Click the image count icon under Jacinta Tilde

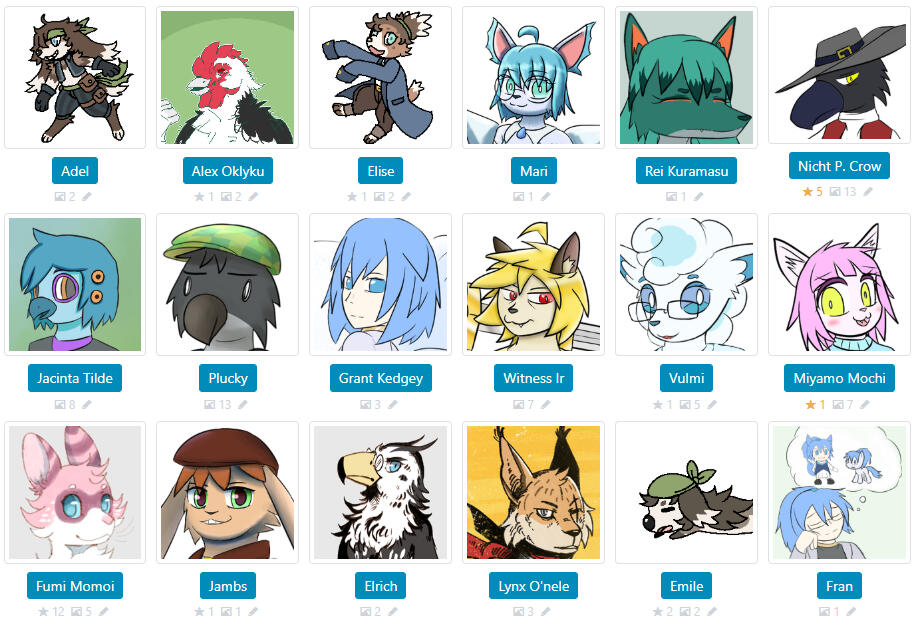tap(60, 405)
